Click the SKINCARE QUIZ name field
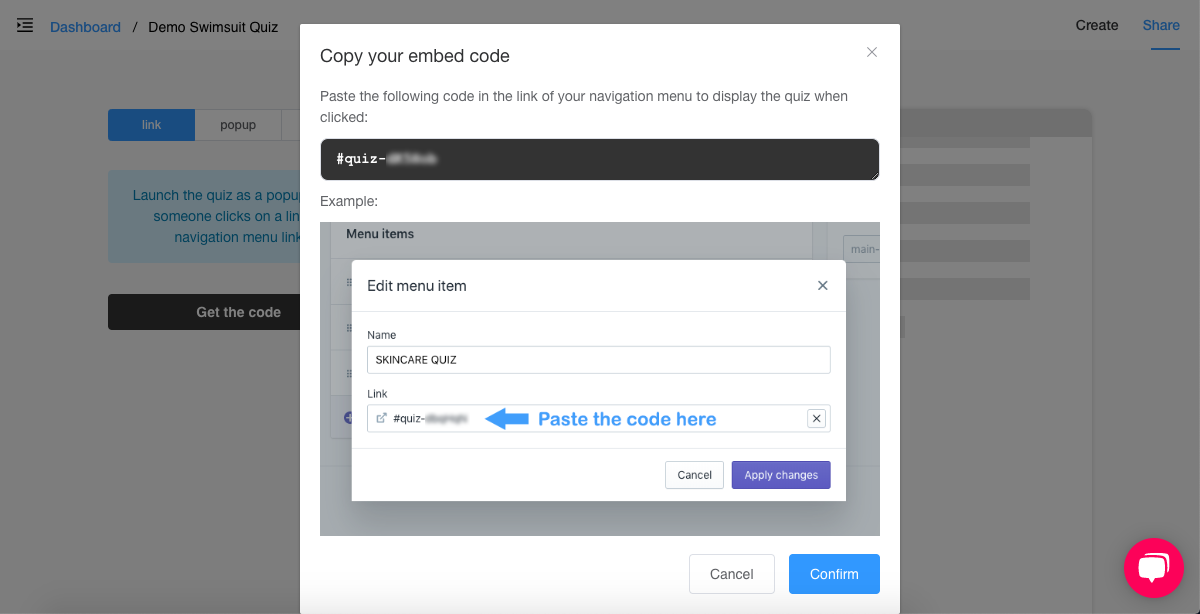Image resolution: width=1200 pixels, height=614 pixels. tap(599, 360)
